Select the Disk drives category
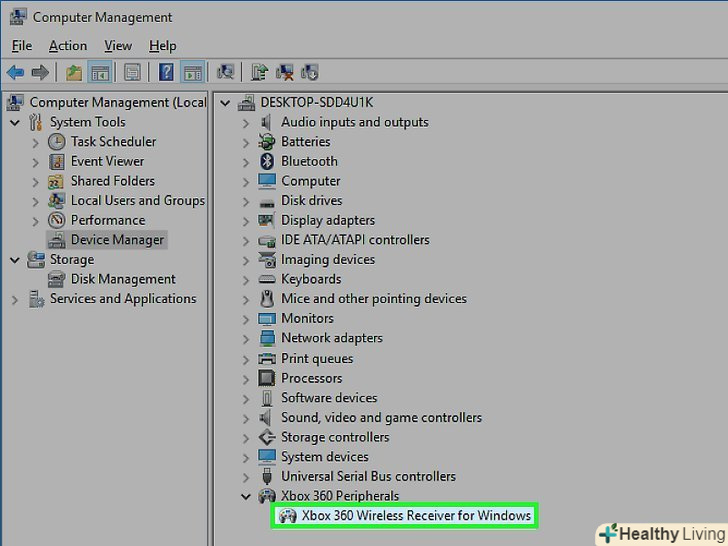The image size is (728, 546). [312, 201]
